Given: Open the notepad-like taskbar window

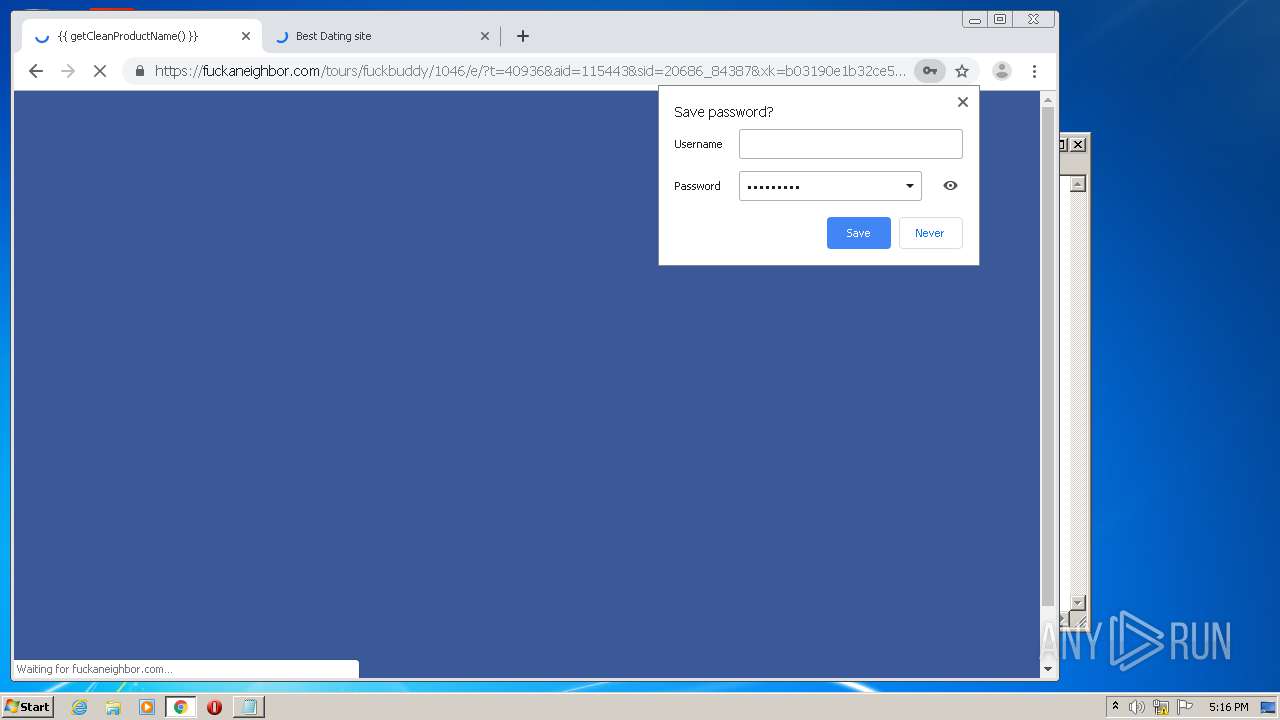Looking at the screenshot, I should (248, 707).
